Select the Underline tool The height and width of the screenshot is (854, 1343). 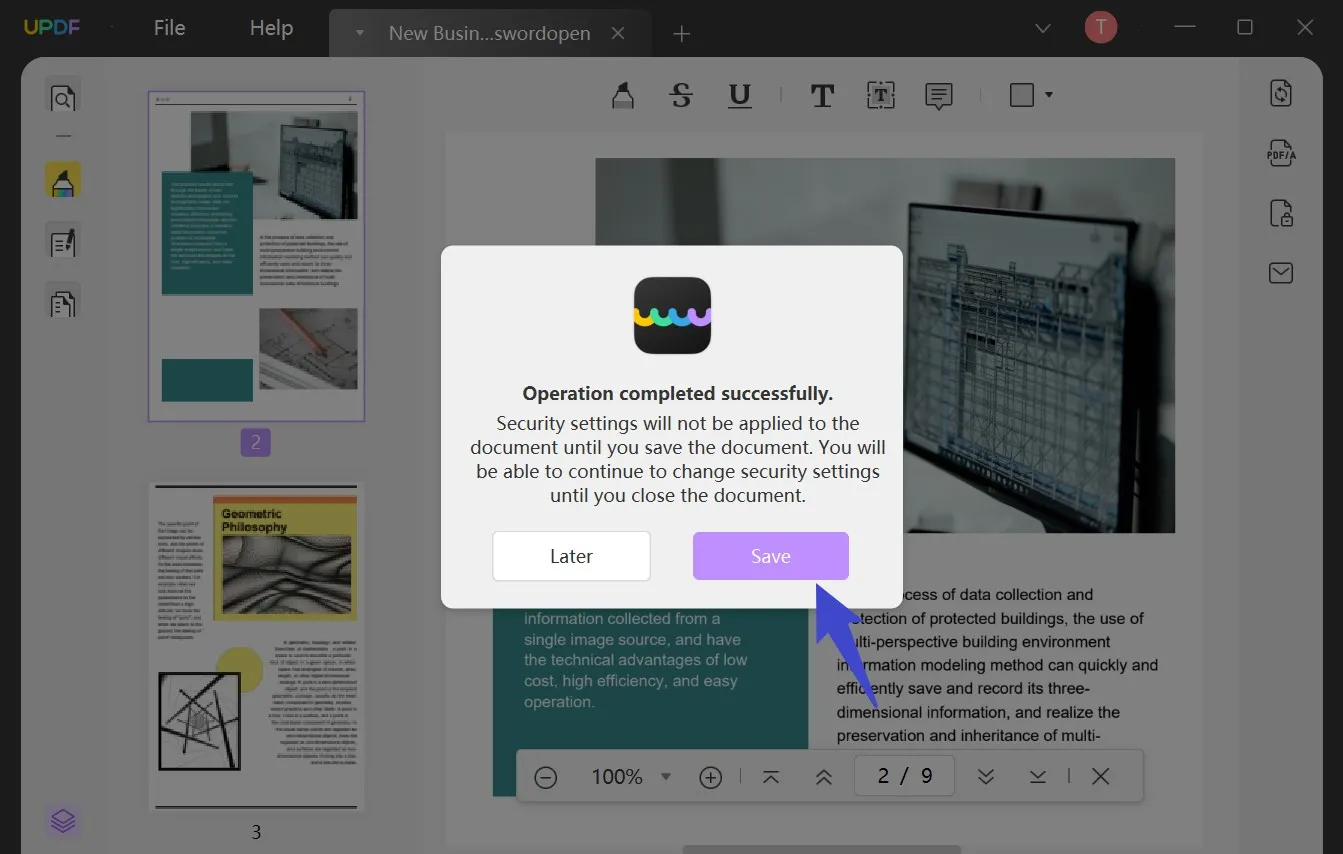[740, 95]
